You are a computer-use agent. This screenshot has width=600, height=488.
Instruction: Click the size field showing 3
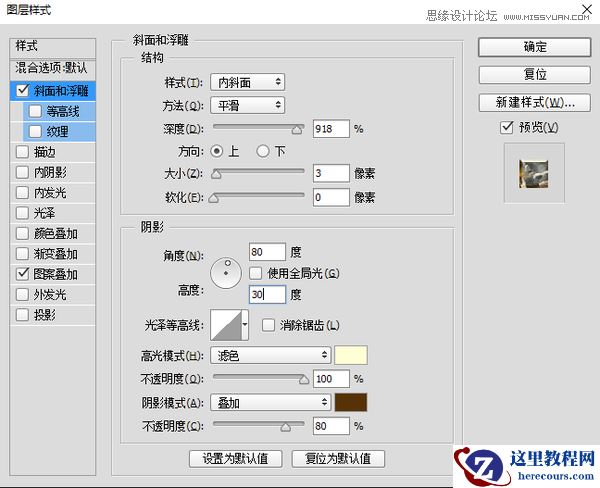(331, 173)
